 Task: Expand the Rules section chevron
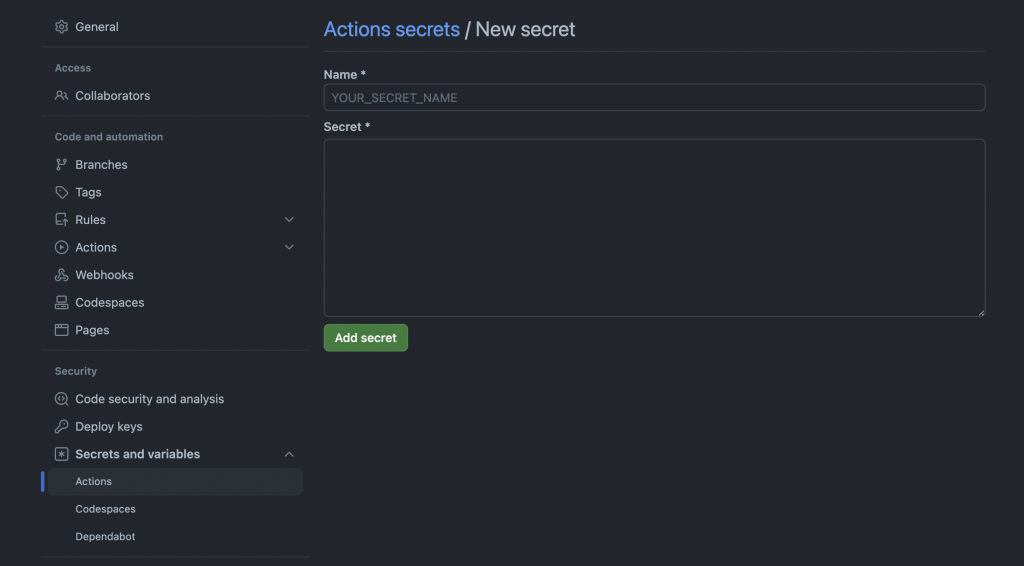[x=289, y=220]
